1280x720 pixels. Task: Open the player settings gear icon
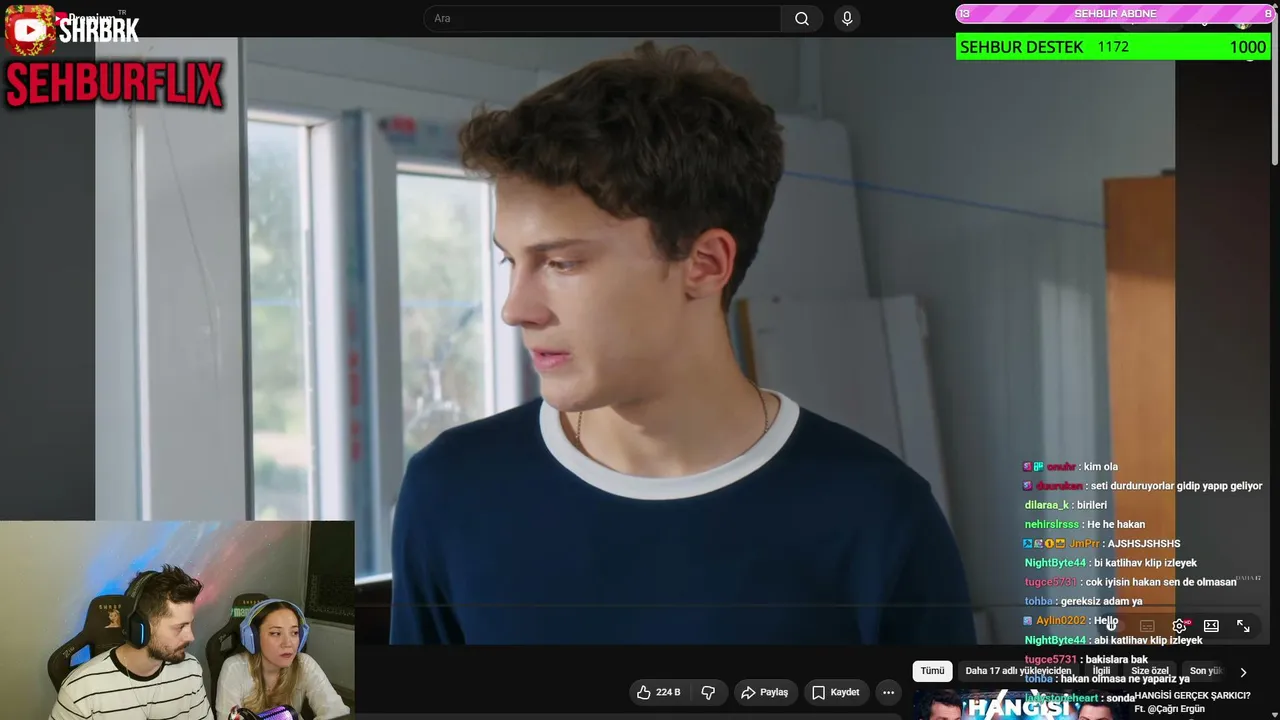pos(1180,626)
